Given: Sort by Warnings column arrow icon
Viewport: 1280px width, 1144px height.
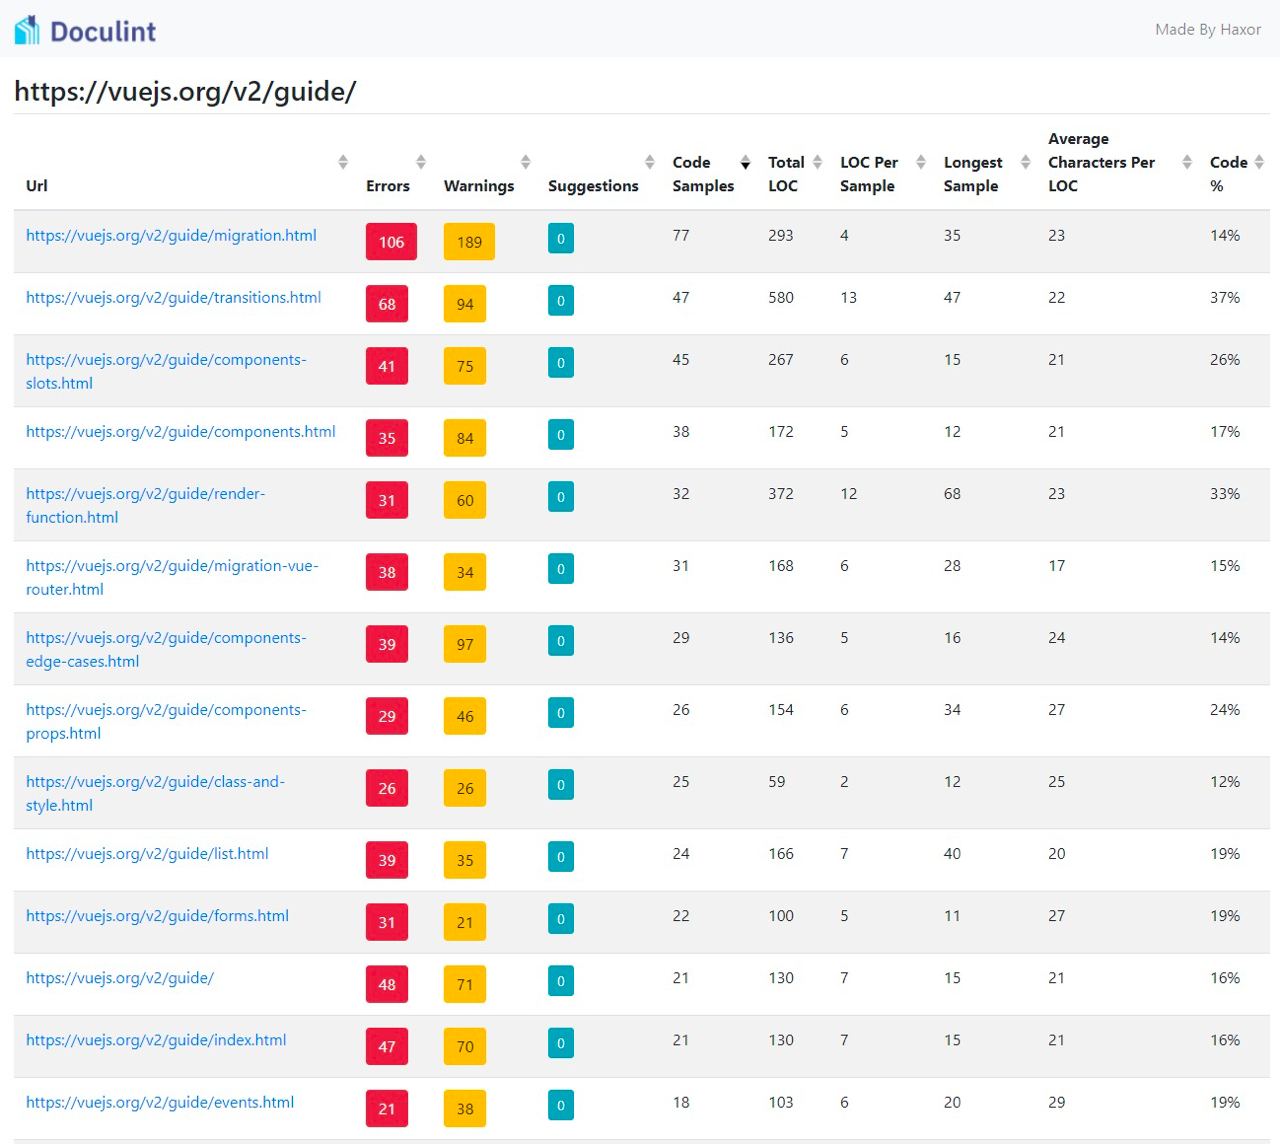Looking at the screenshot, I should pos(526,162).
